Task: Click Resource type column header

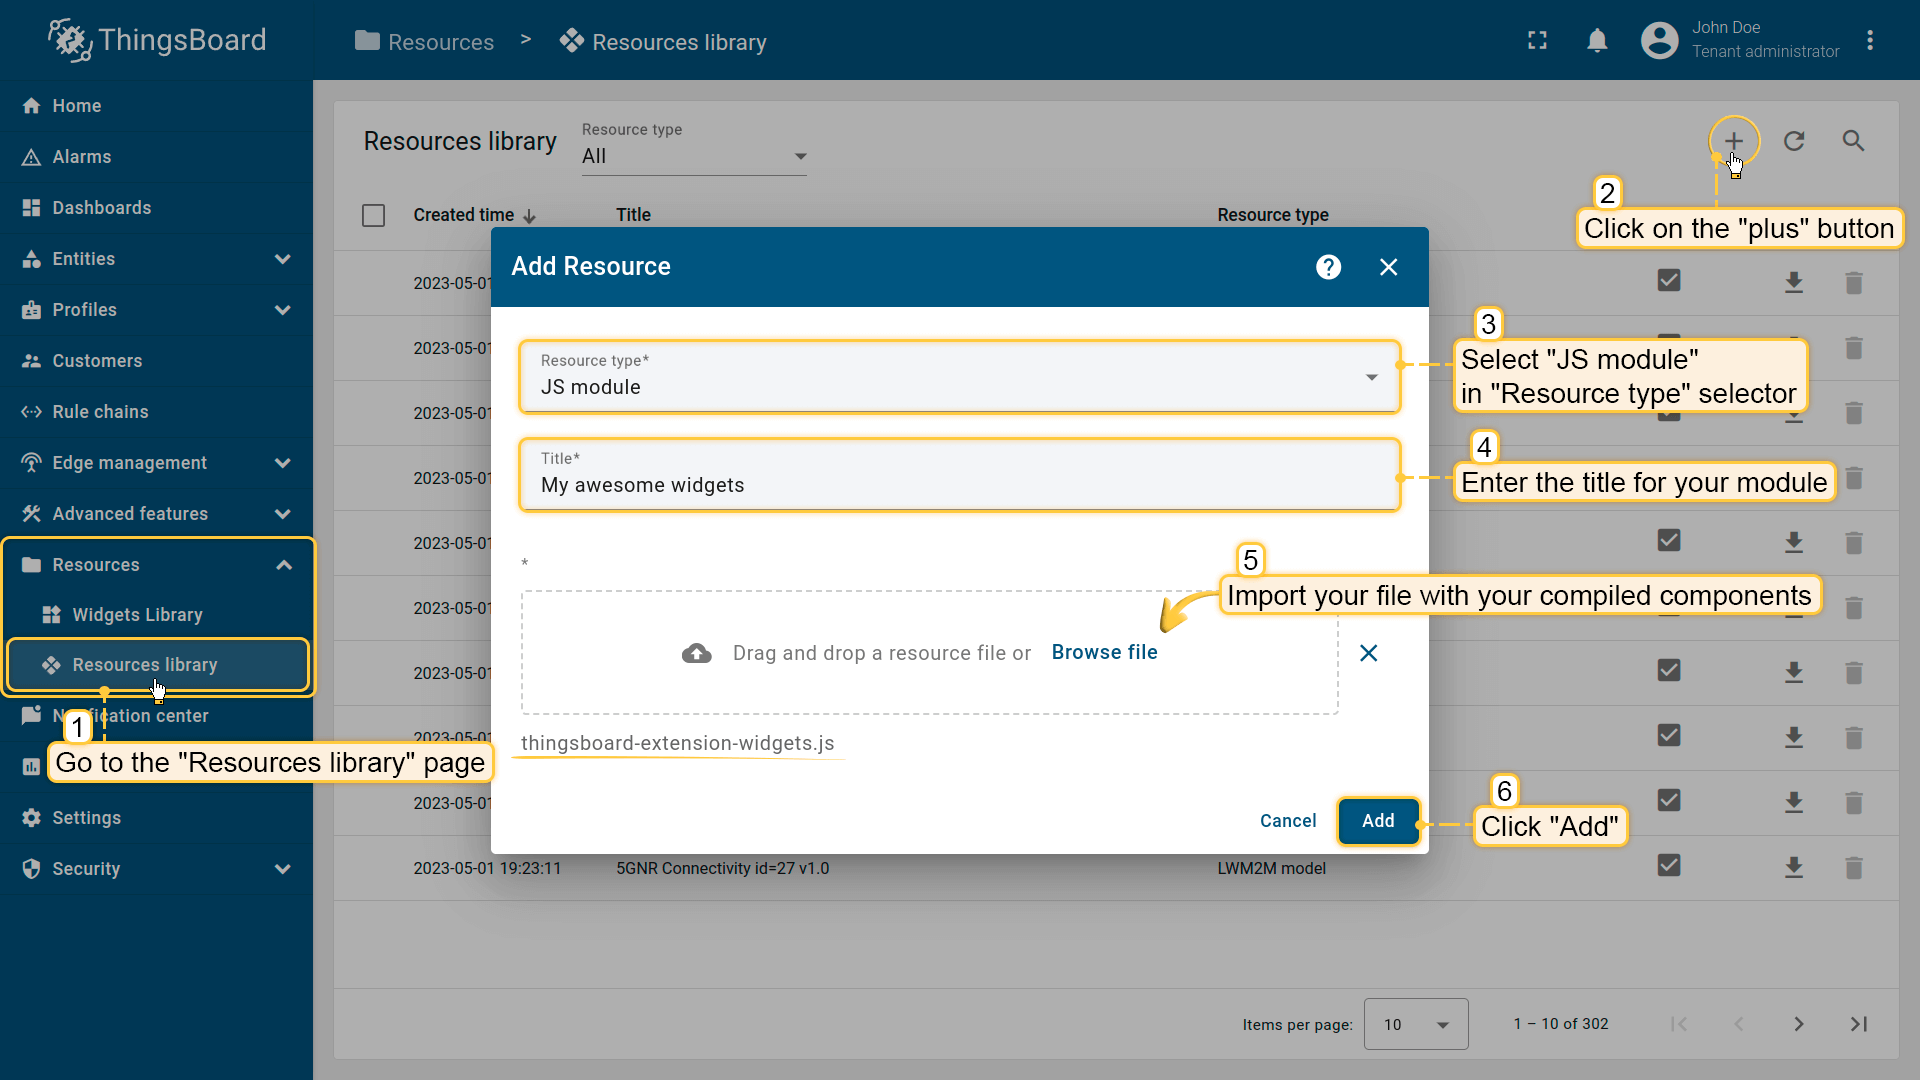Action: (x=1273, y=215)
